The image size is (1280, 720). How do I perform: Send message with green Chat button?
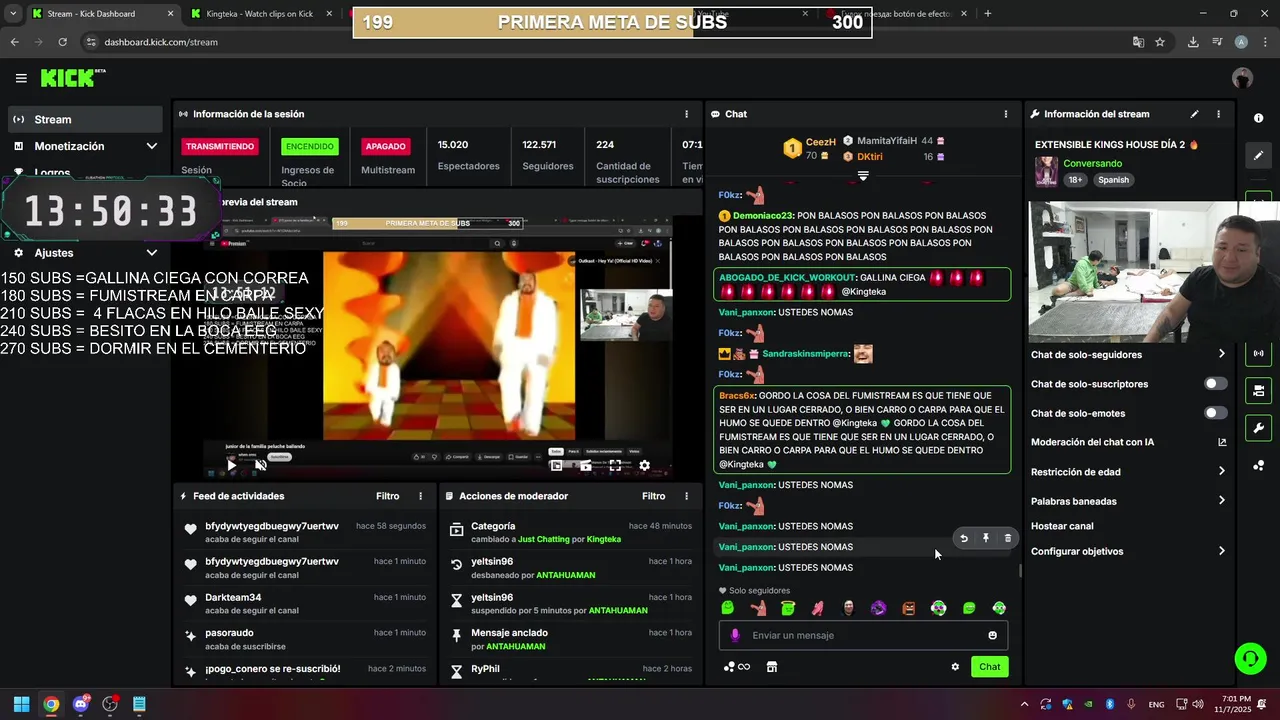(989, 667)
